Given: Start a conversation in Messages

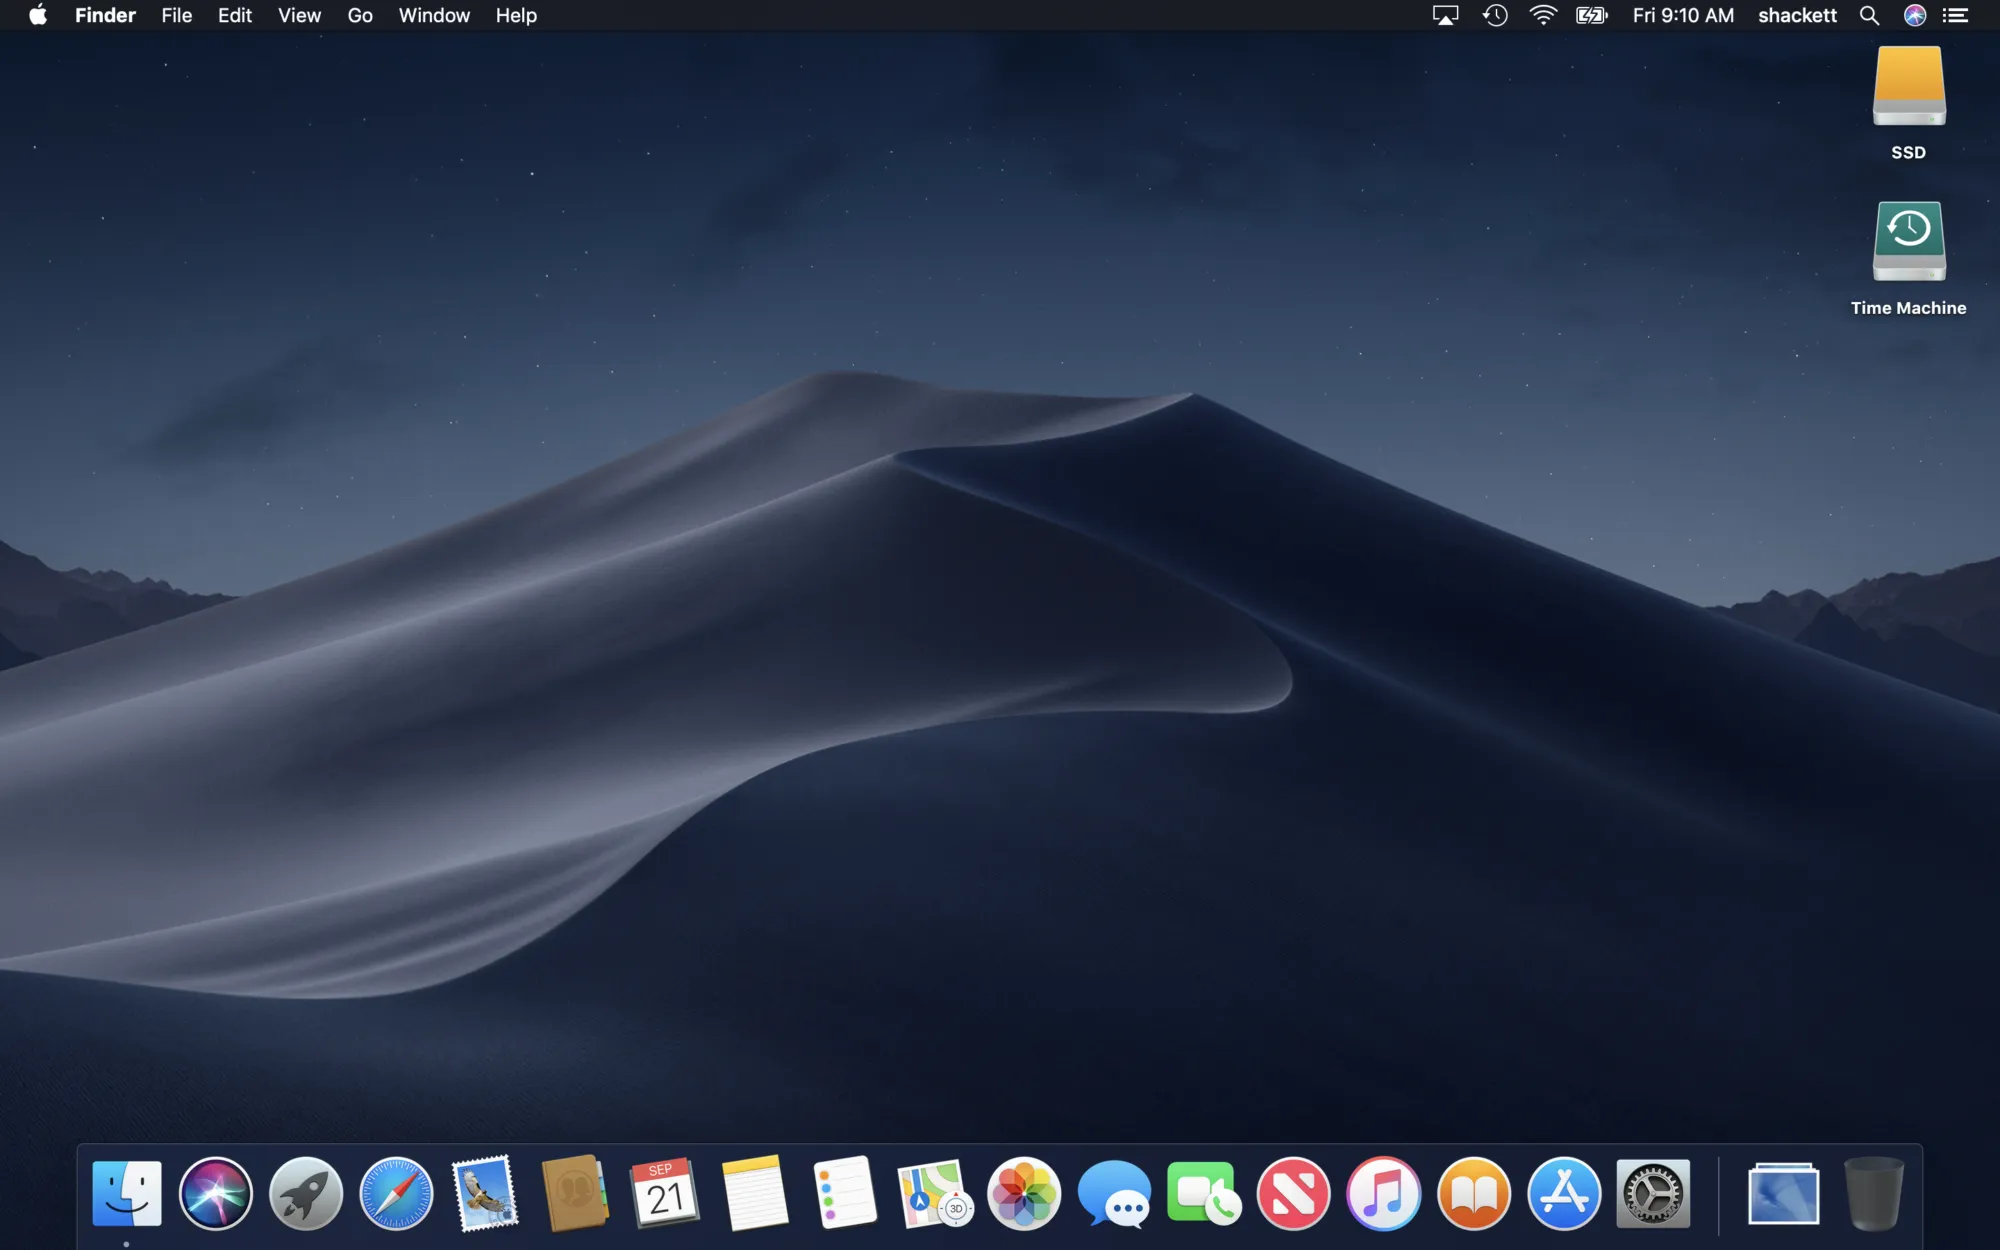Looking at the screenshot, I should pyautogui.click(x=1112, y=1192).
